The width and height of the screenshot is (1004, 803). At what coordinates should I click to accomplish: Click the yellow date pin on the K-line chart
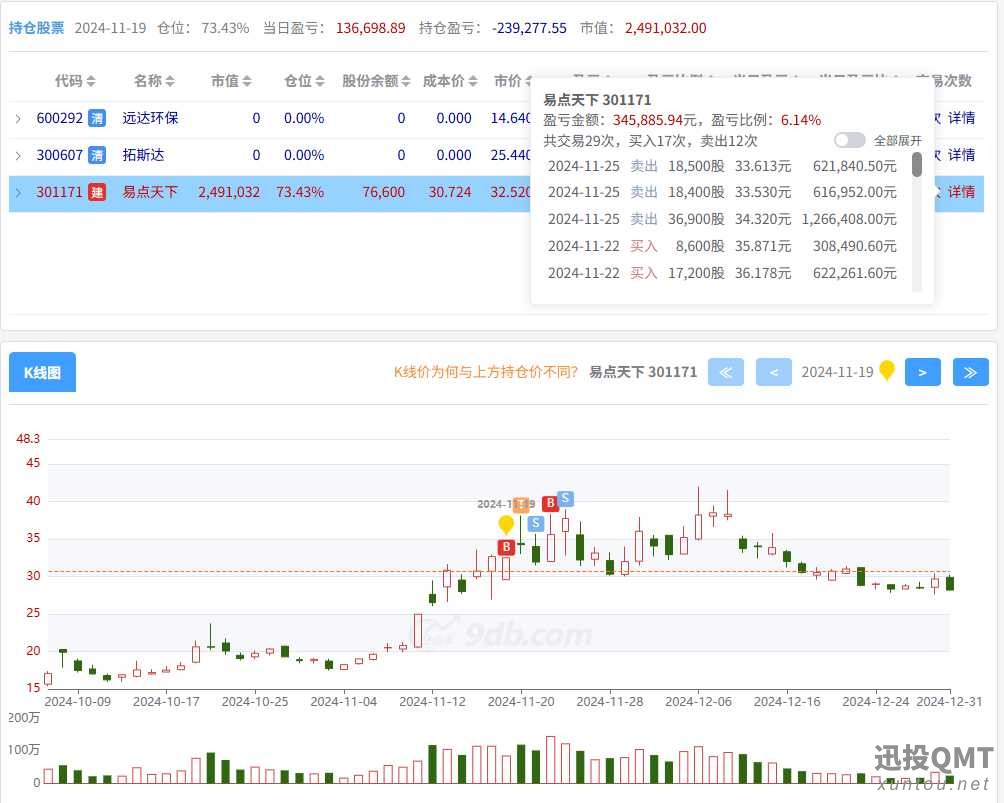coord(506,524)
